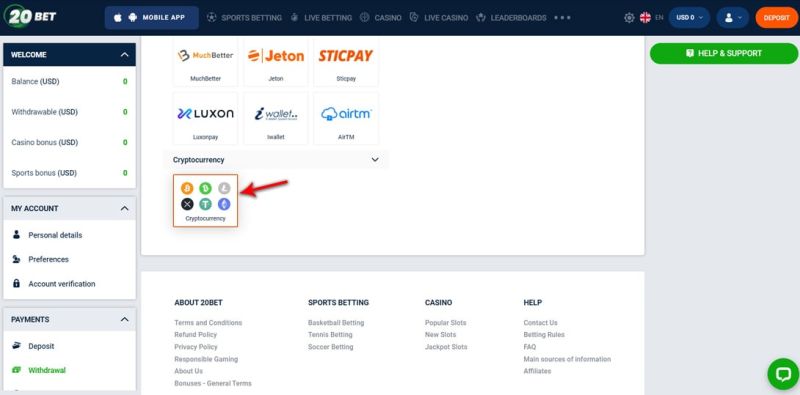Screen dimensions: 800x395
Task: Choose the MuchBetter payment method
Action: click(x=205, y=62)
